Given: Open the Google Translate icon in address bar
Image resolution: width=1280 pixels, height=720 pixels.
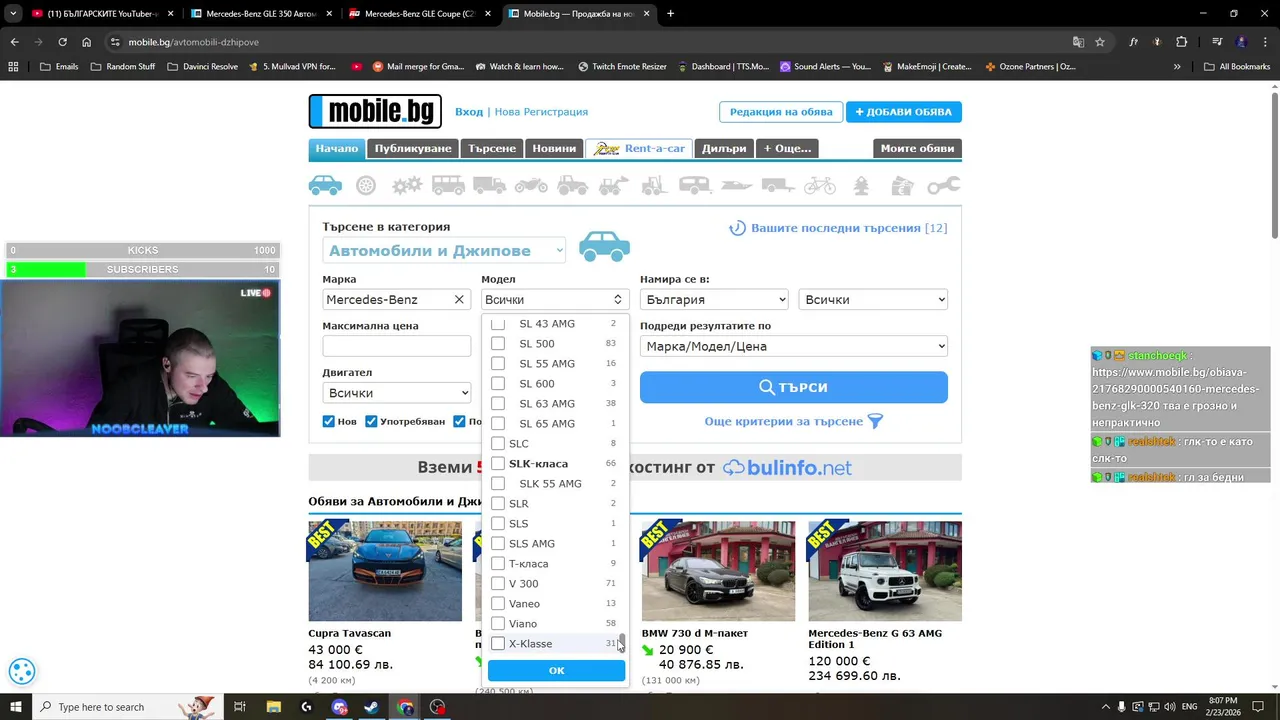Looking at the screenshot, I should point(1078,42).
